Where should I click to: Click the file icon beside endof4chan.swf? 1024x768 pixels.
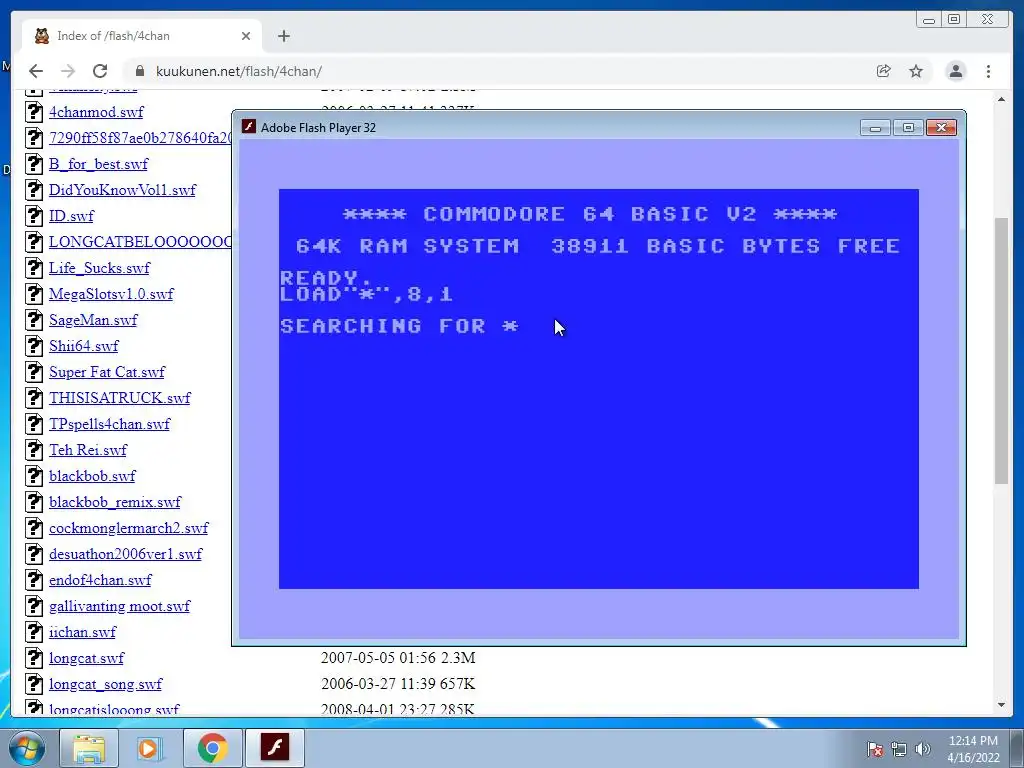pos(34,580)
